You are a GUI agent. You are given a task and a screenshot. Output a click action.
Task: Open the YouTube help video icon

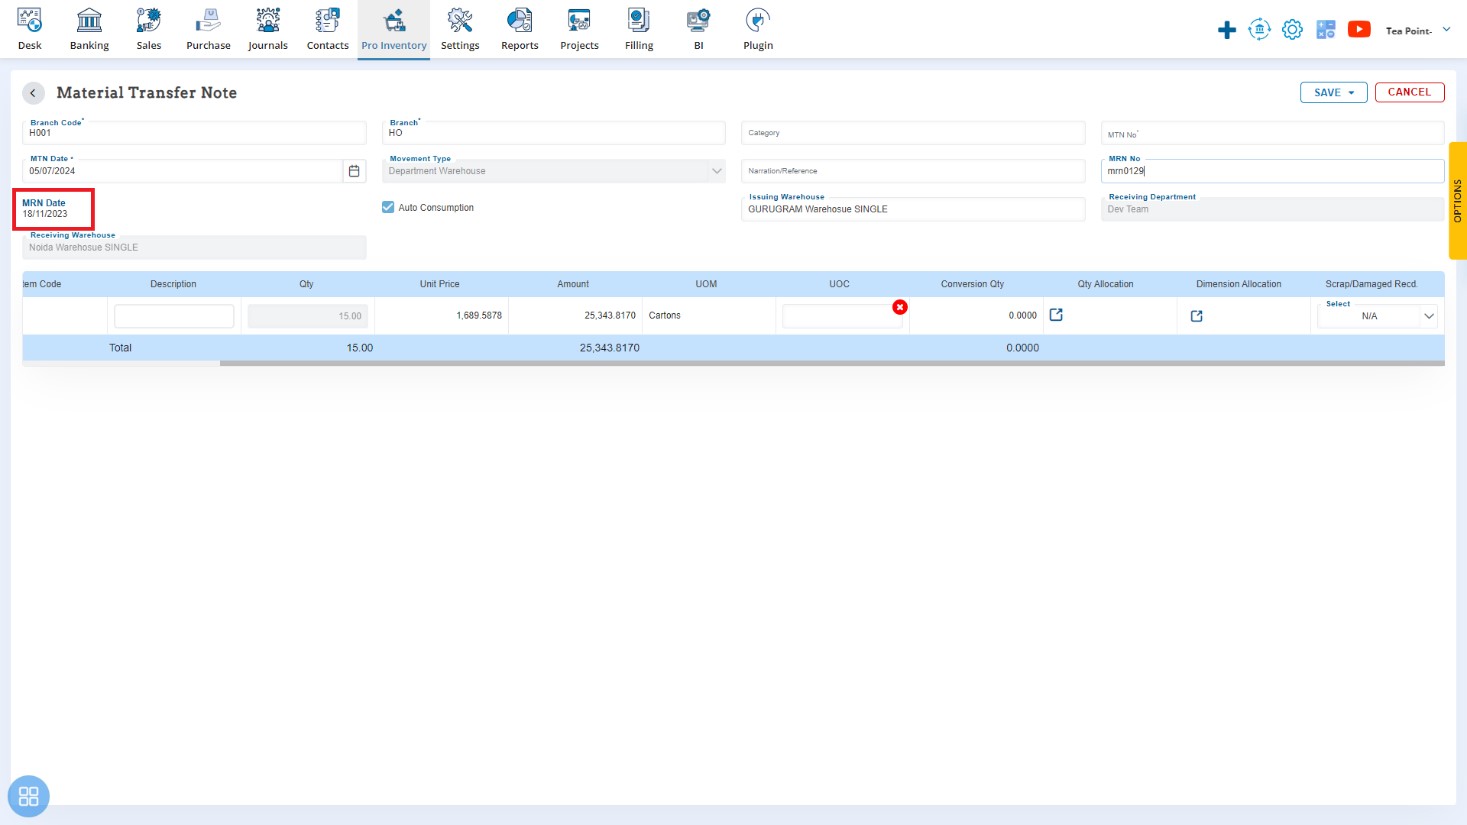1359,29
